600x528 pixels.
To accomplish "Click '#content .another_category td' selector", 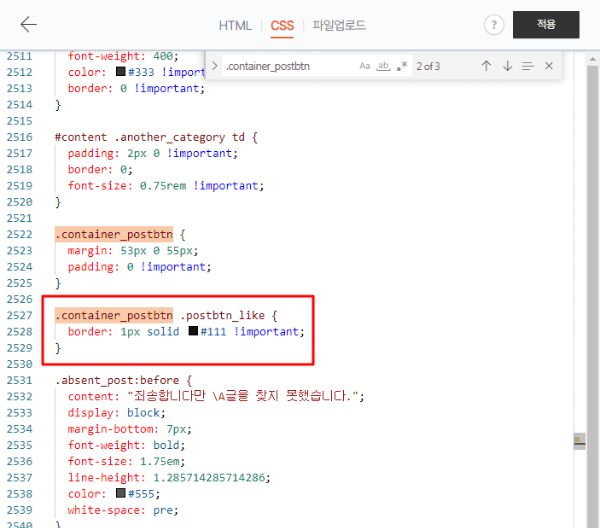I will (x=150, y=137).
